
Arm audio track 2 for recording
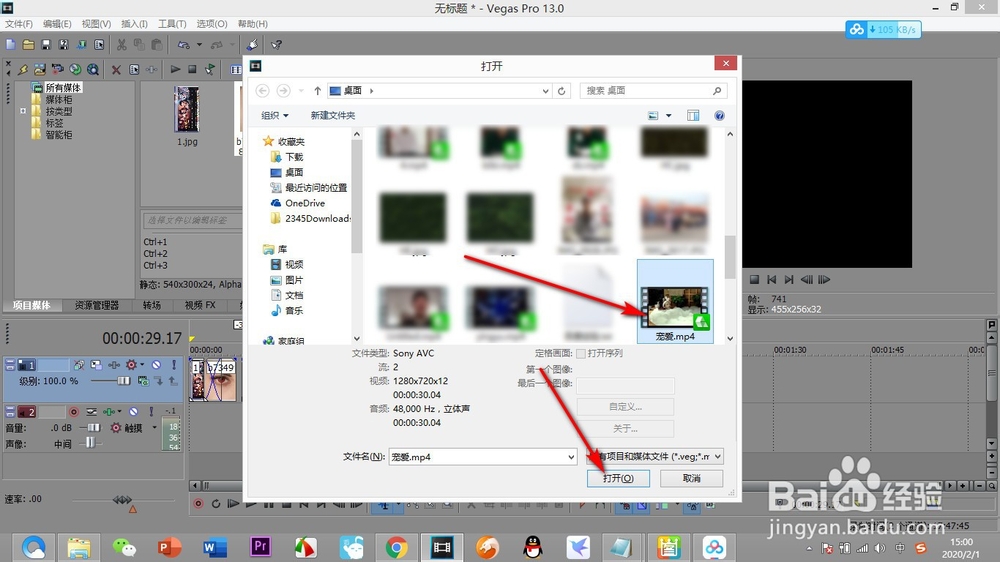click(x=74, y=412)
